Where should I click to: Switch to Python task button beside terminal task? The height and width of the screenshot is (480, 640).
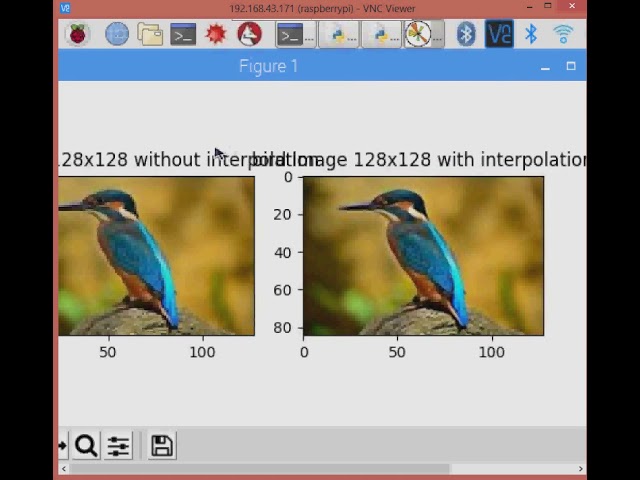[x=338, y=35]
